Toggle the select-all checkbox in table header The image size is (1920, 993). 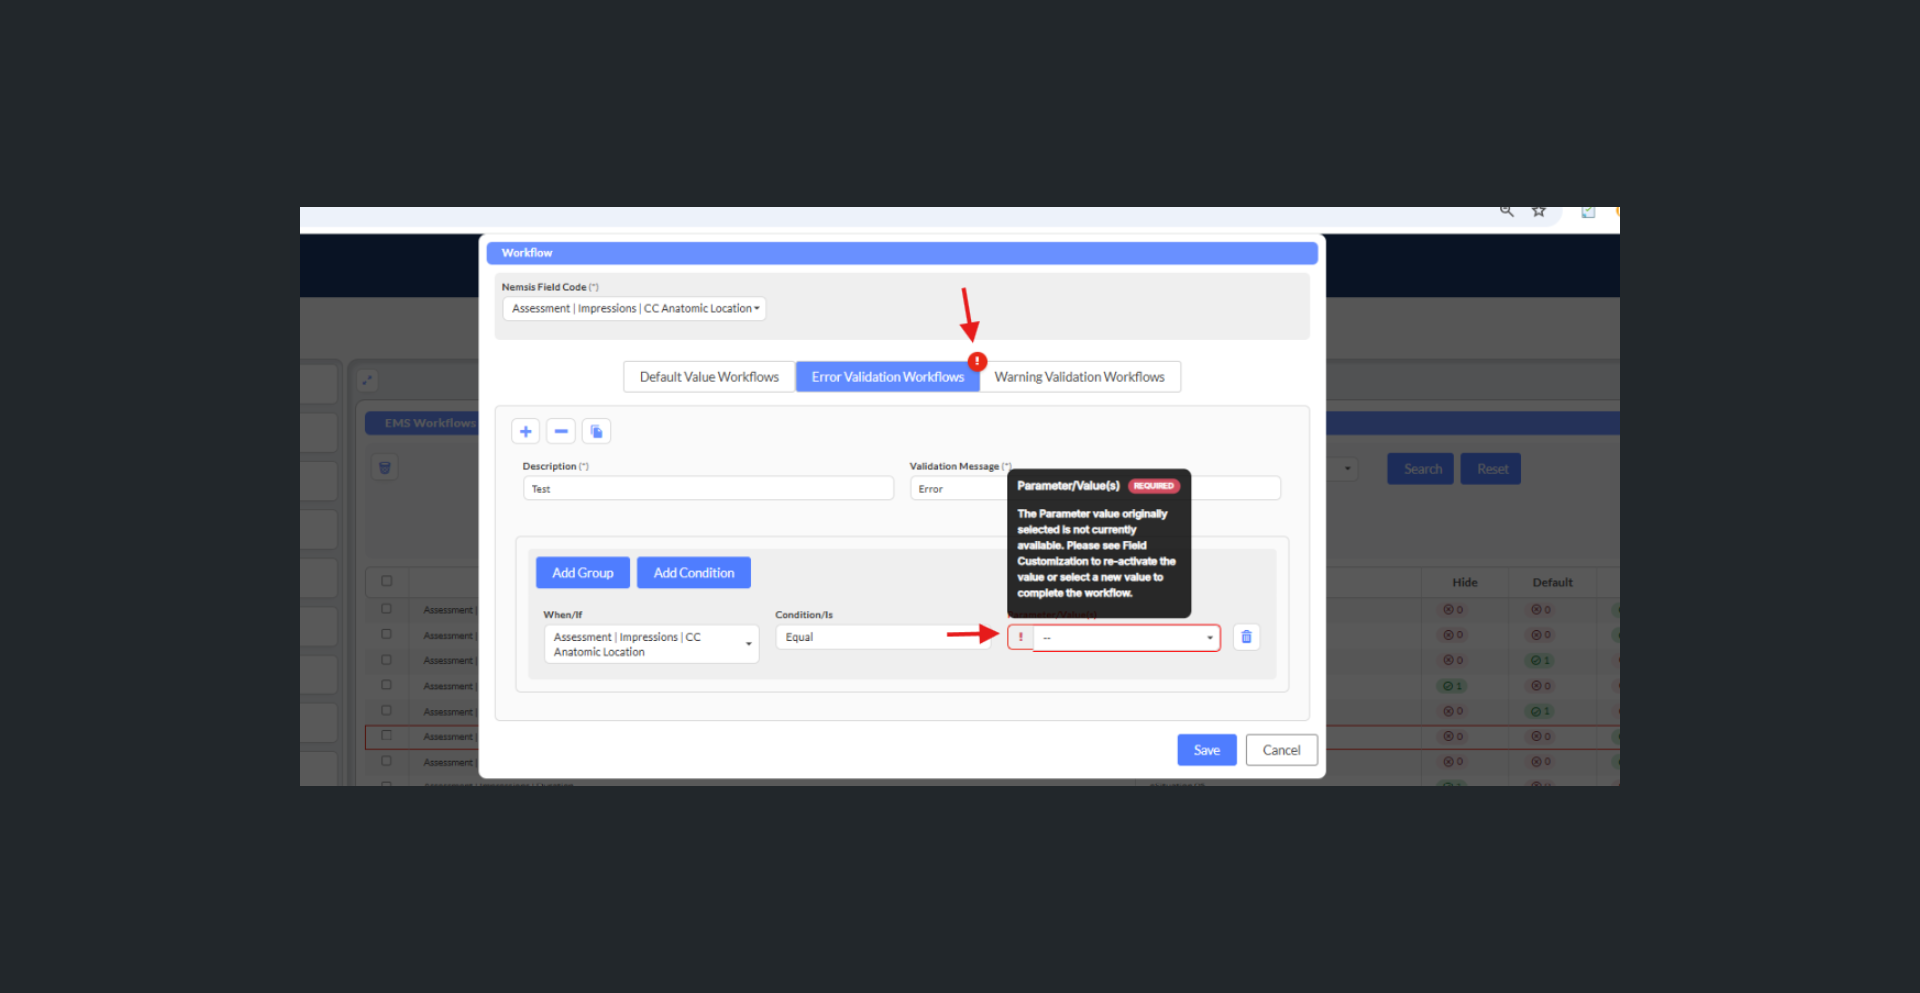[387, 581]
